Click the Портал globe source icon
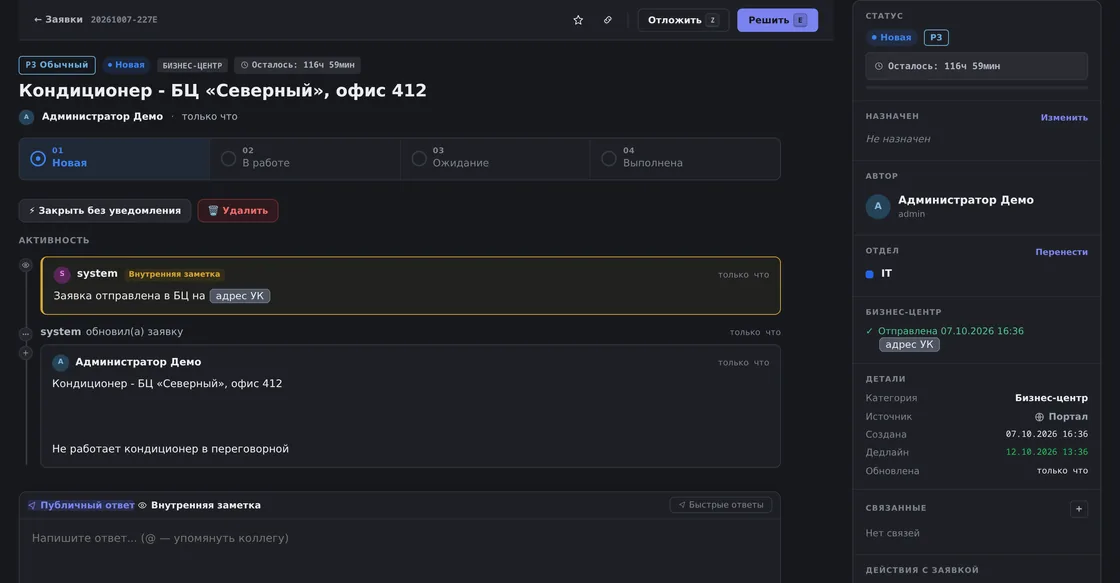The width and height of the screenshot is (1120, 583). tap(1039, 417)
